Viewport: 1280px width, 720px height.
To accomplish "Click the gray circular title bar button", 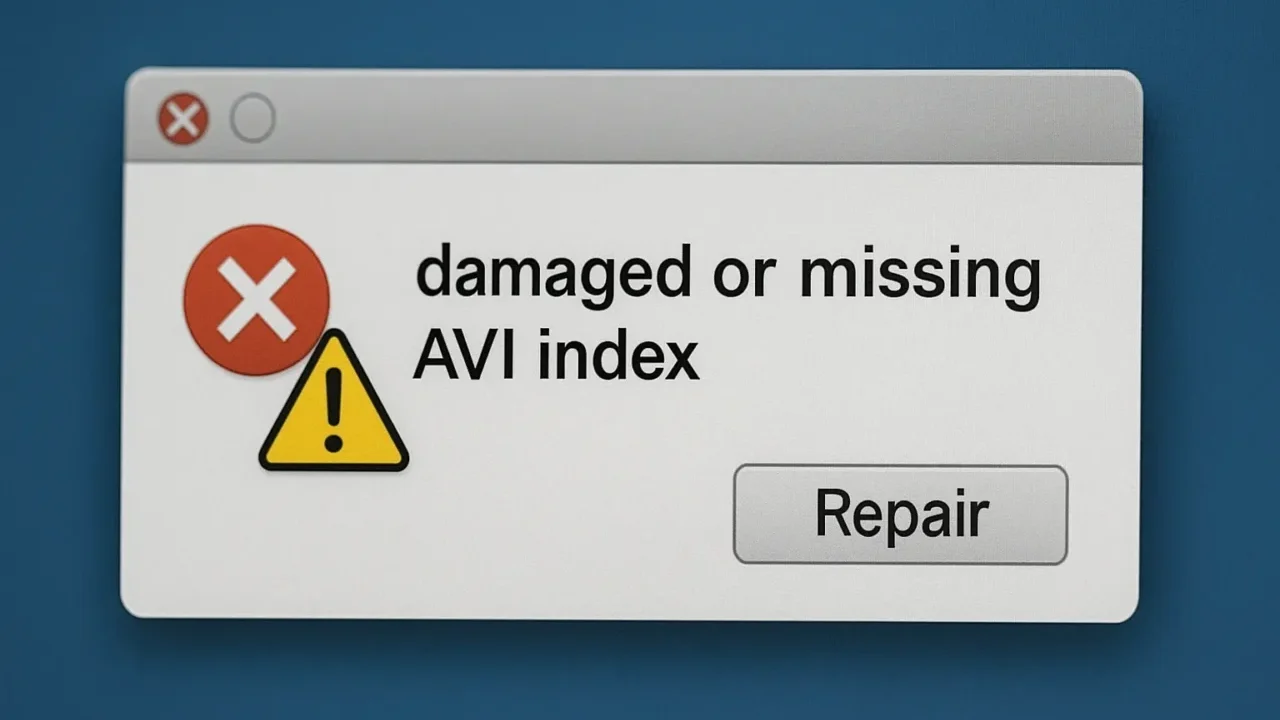I will click(x=253, y=119).
